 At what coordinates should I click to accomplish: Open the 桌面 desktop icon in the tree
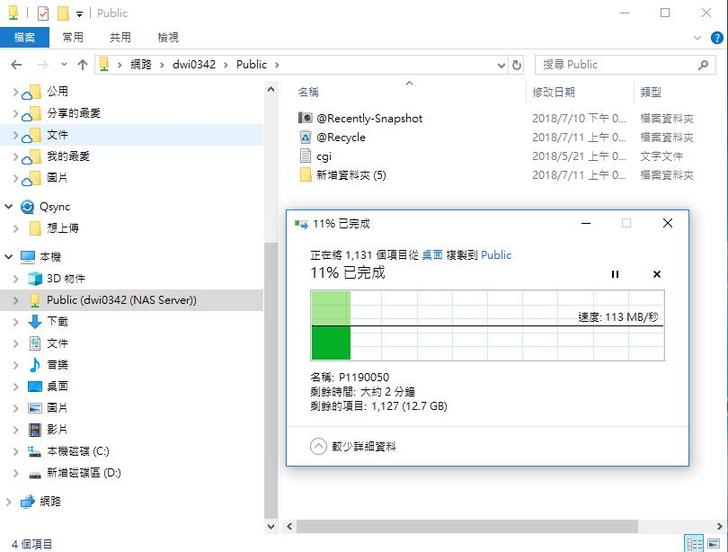pos(35,386)
